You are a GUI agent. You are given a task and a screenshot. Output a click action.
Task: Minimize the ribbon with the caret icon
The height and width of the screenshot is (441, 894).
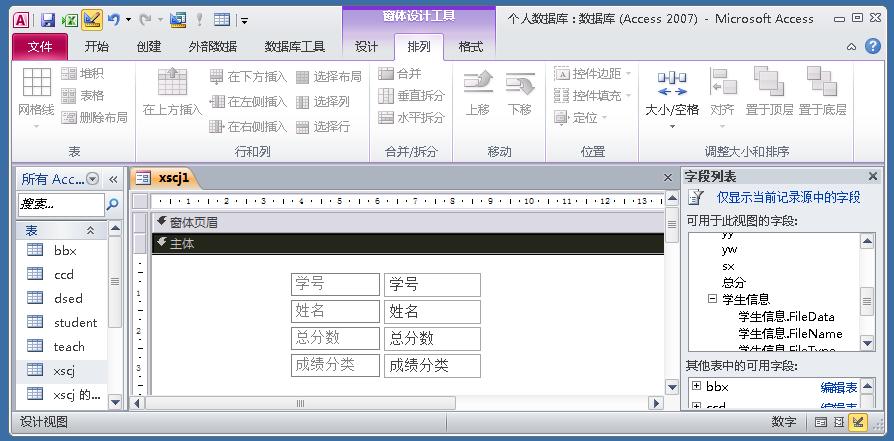(x=851, y=47)
